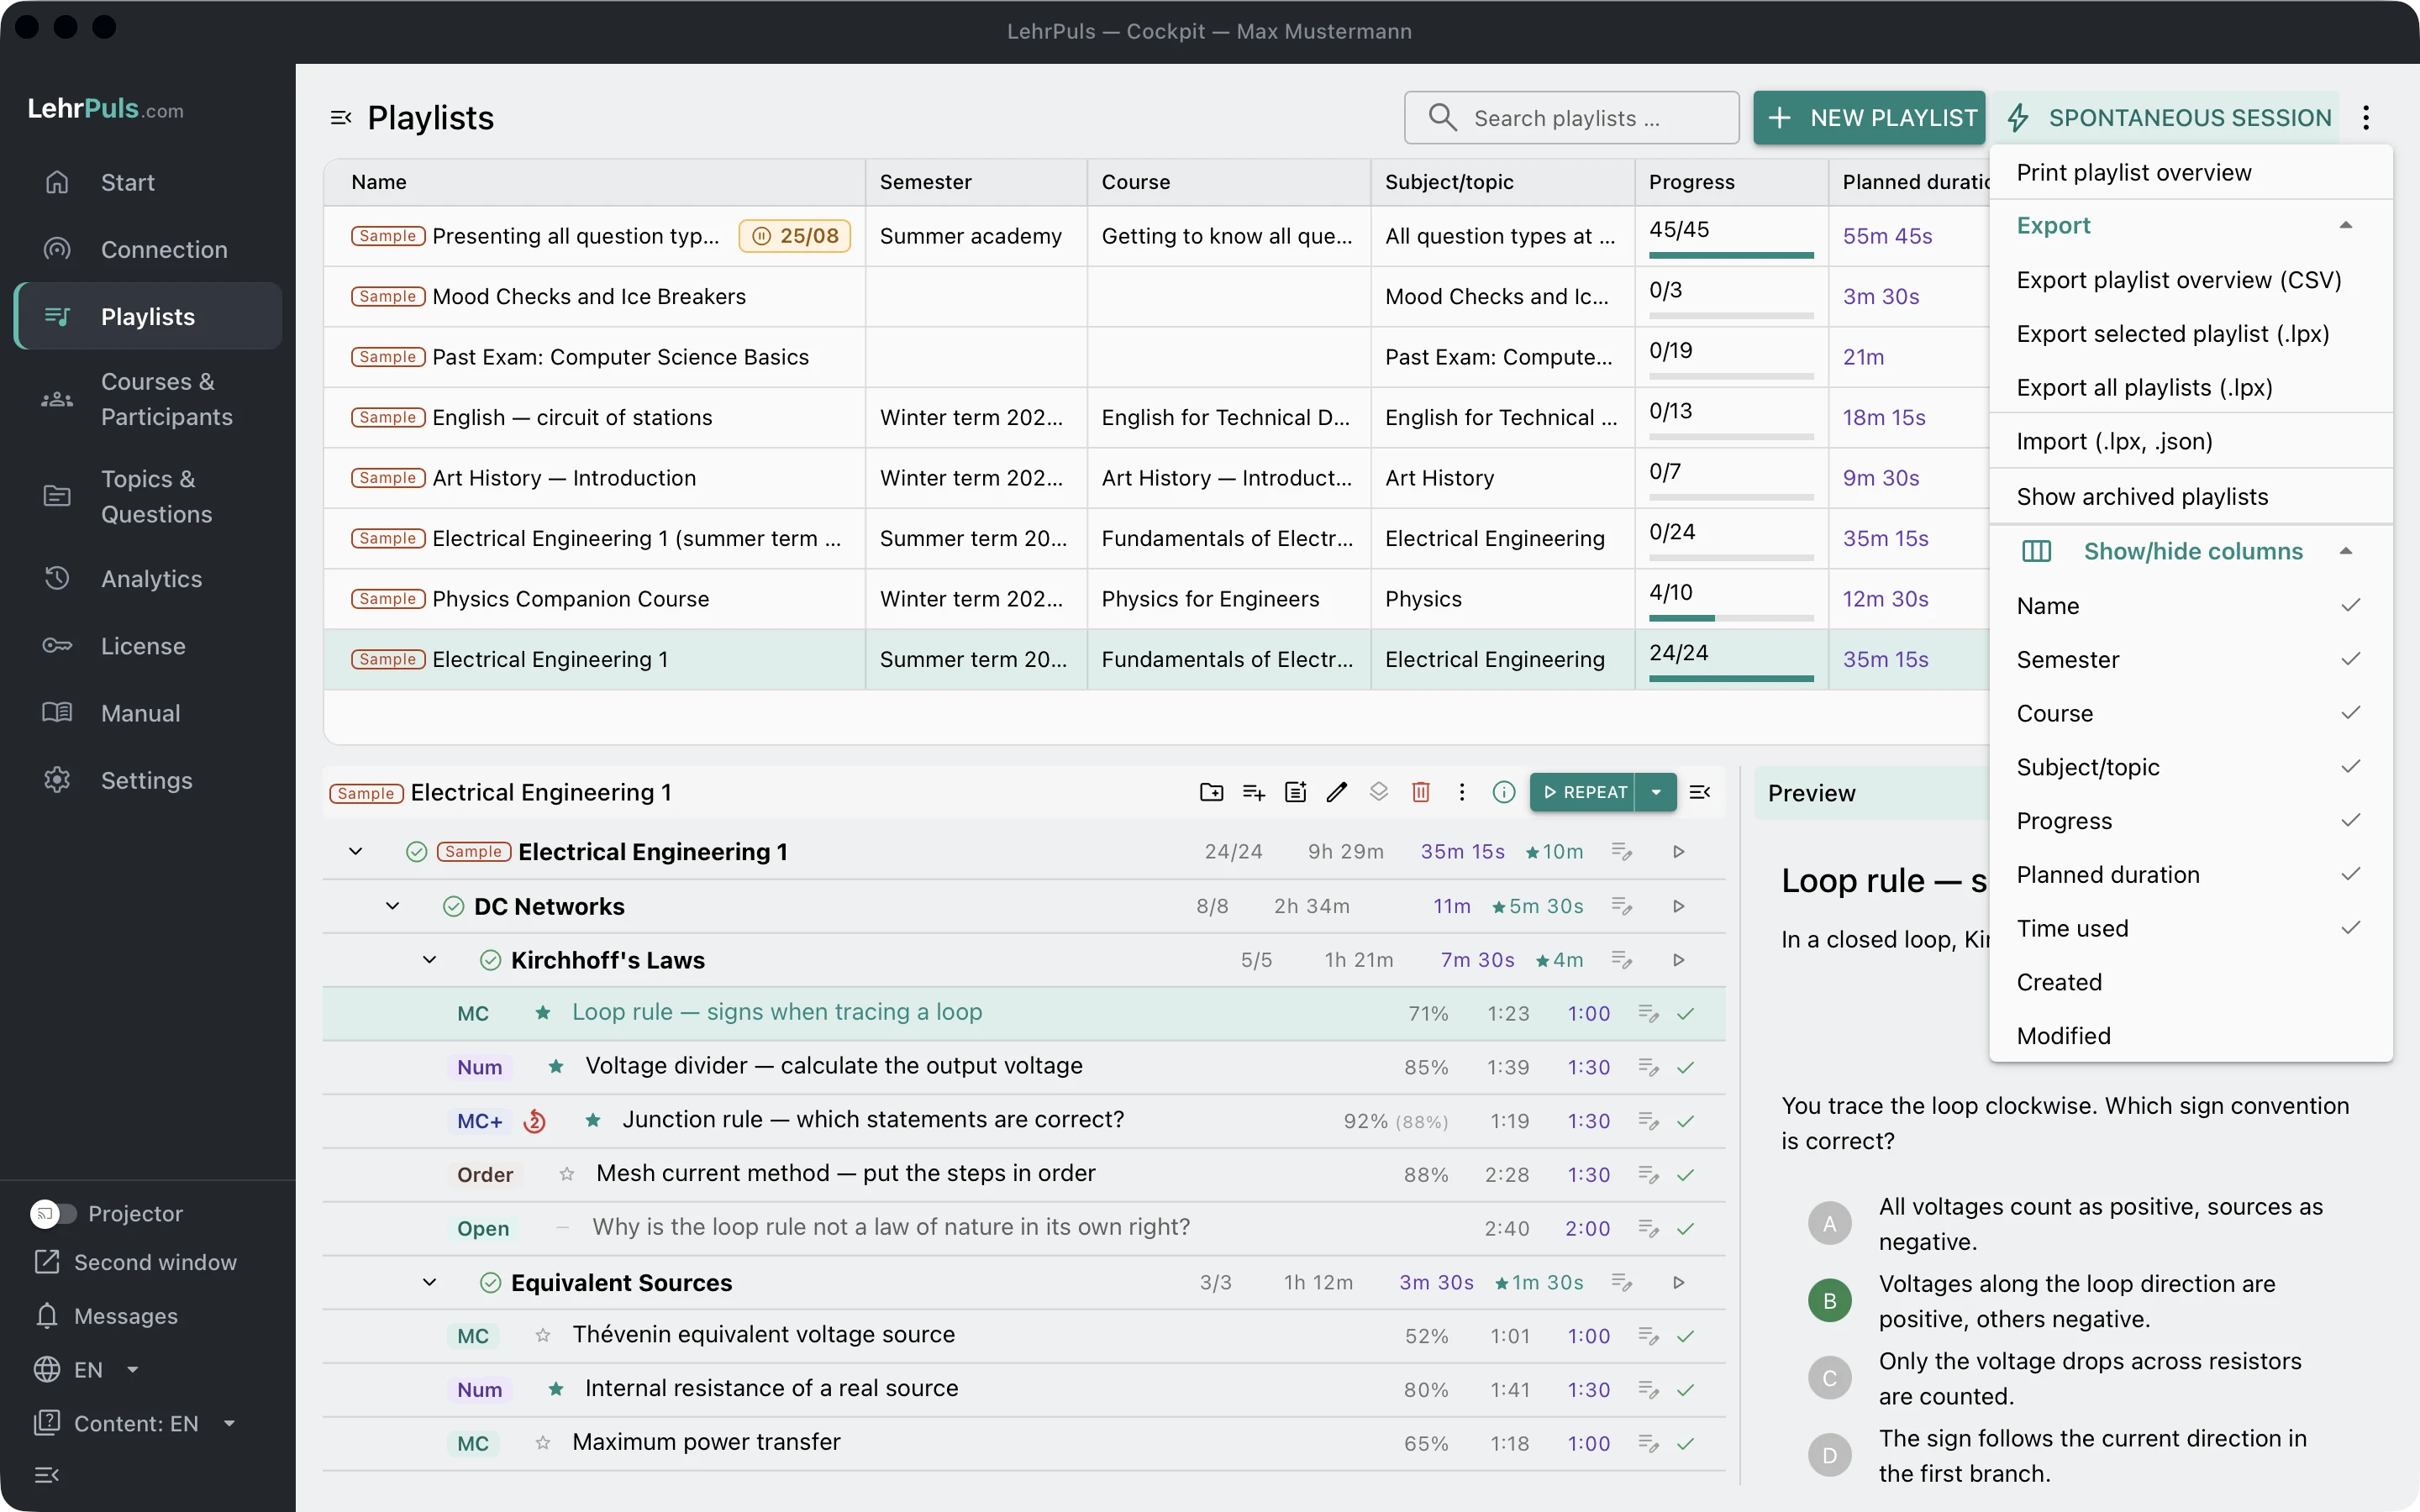The image size is (2420, 1512).
Task: Toggle Name column visibility
Action: point(2190,606)
